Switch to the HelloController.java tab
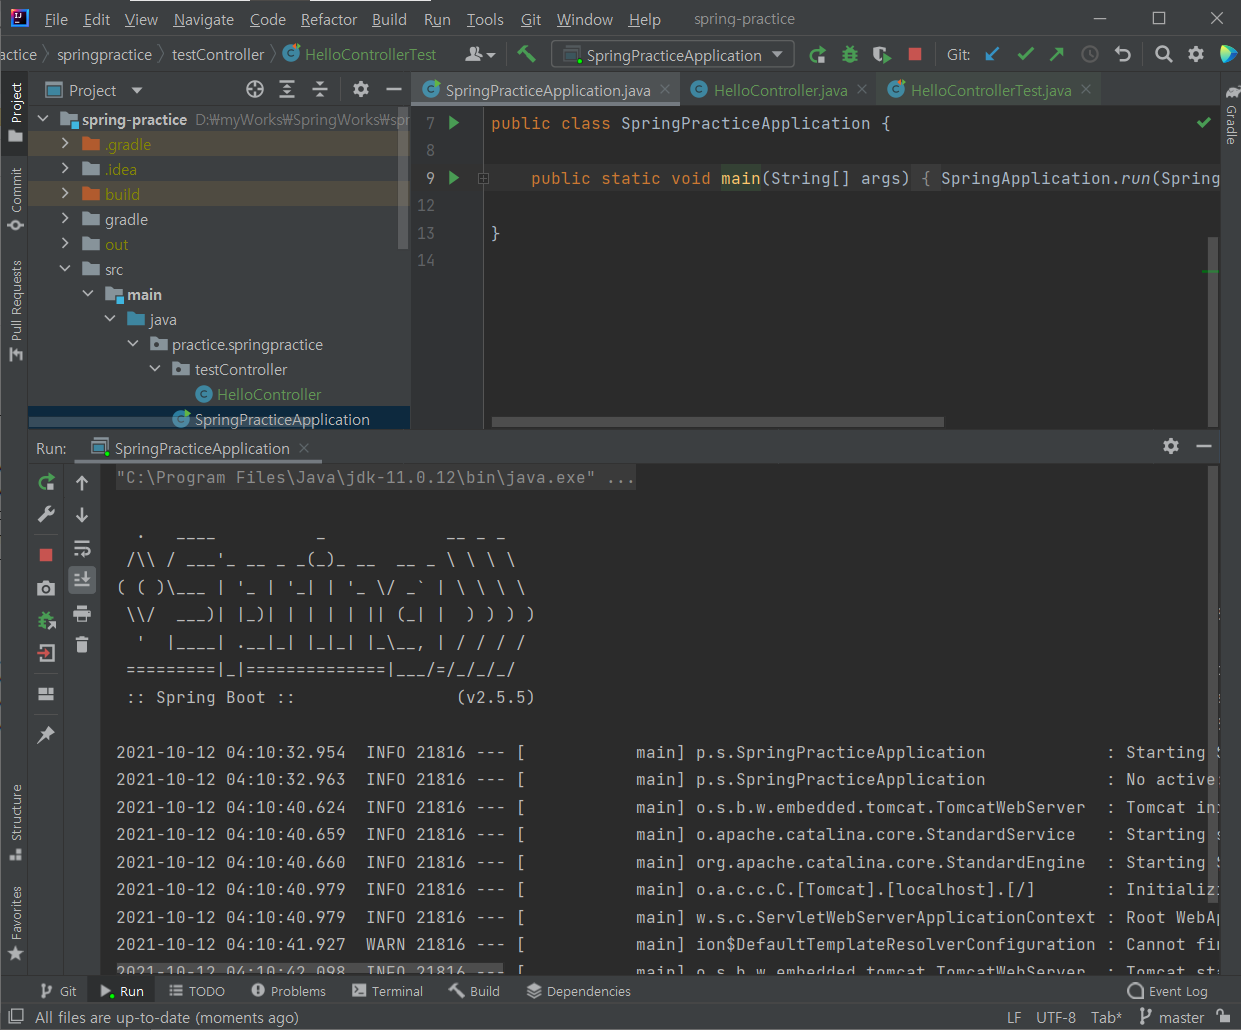 click(780, 90)
